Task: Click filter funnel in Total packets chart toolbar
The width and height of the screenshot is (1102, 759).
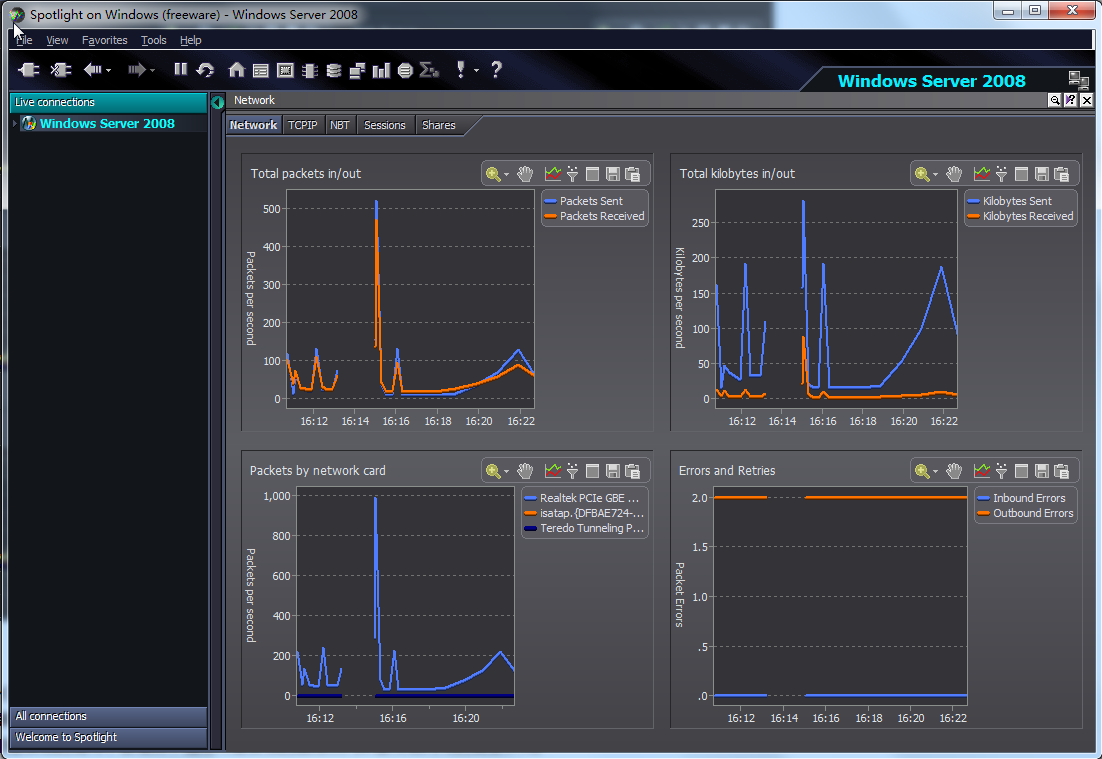Action: point(573,174)
